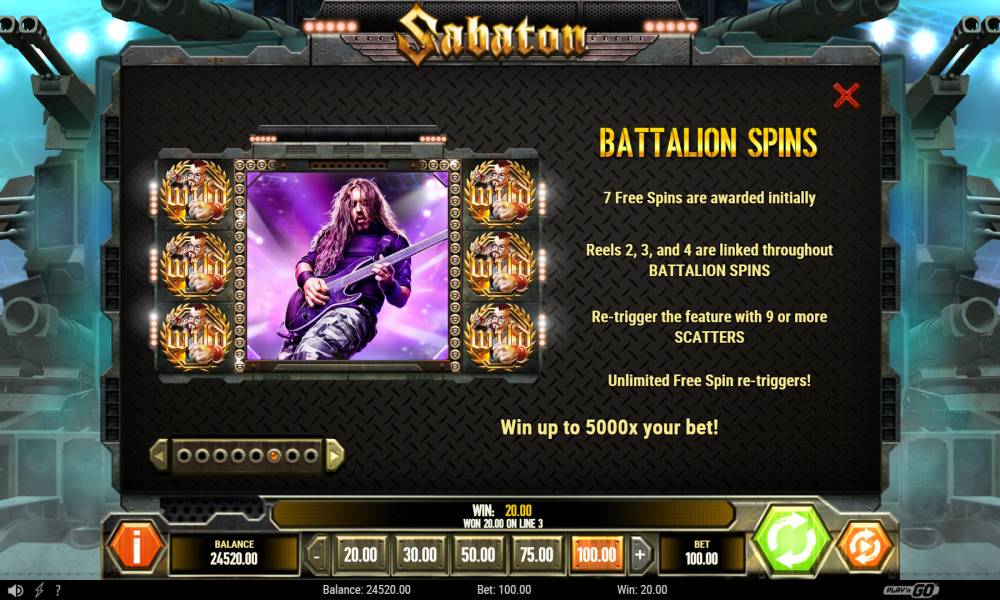Open the question mark help icon

pyautogui.click(x=57, y=590)
